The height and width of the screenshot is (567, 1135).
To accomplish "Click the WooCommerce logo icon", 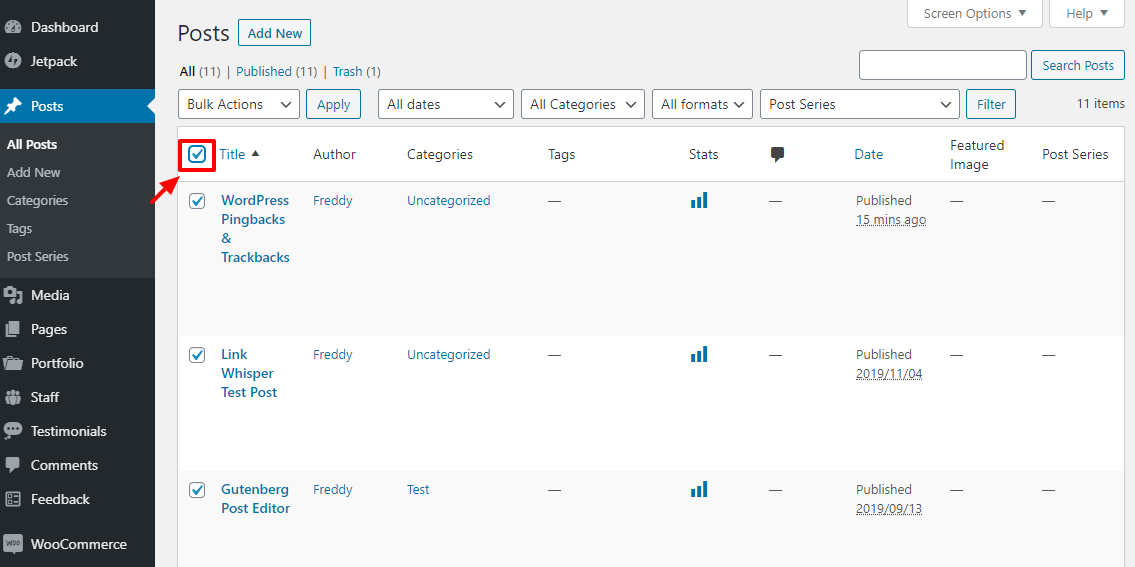I will (x=13, y=544).
